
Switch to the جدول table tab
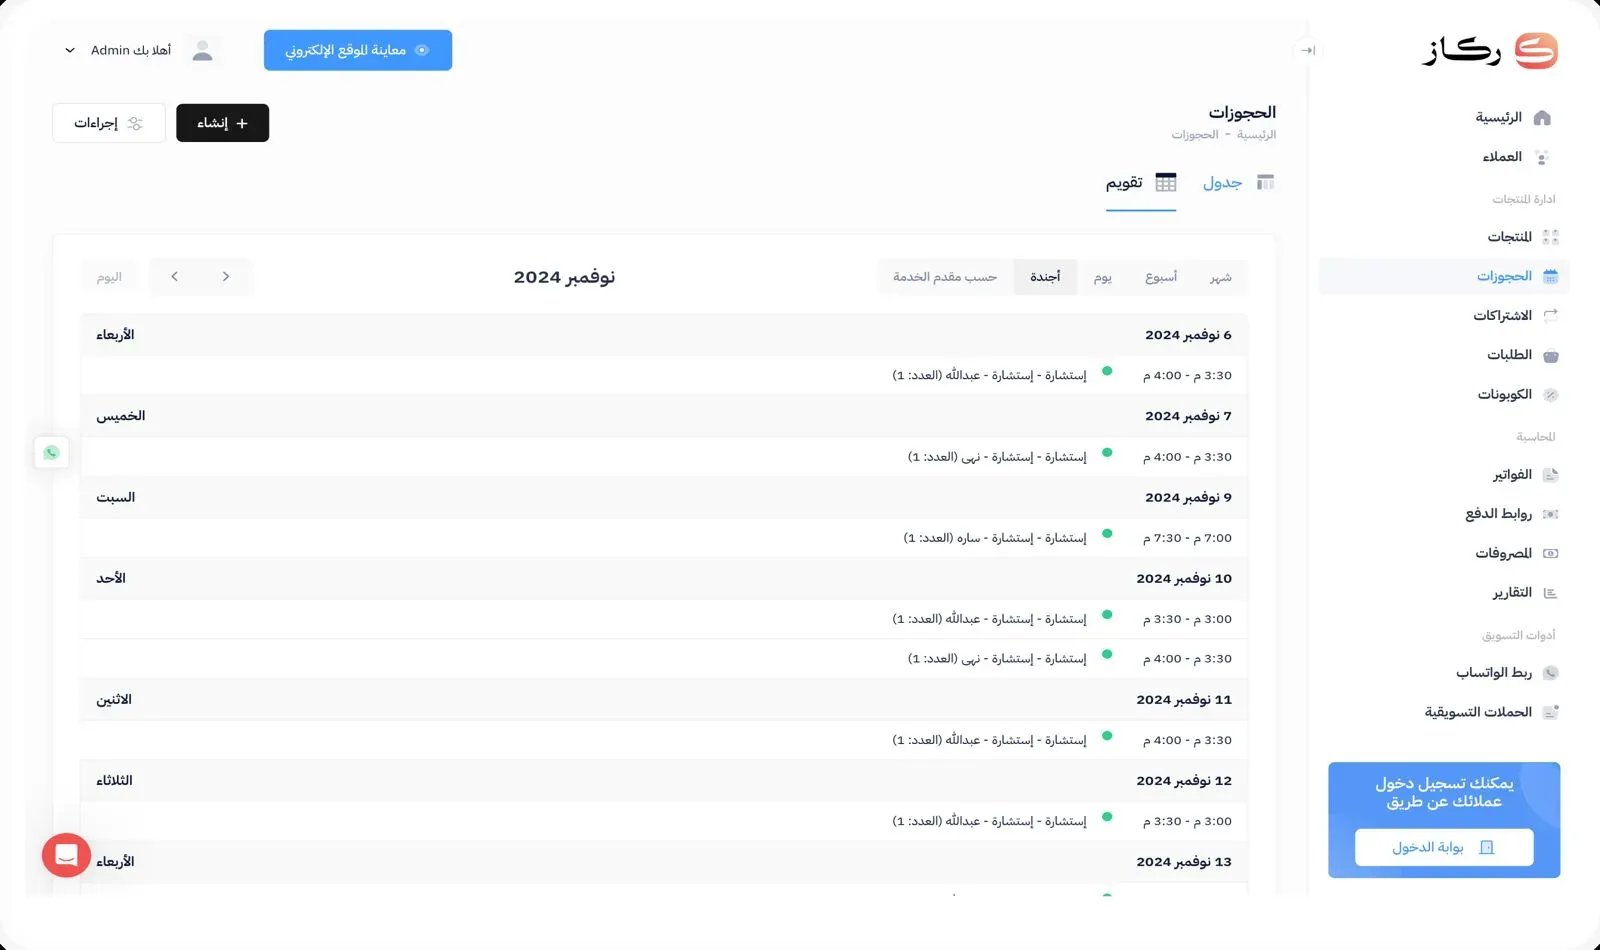point(1237,182)
